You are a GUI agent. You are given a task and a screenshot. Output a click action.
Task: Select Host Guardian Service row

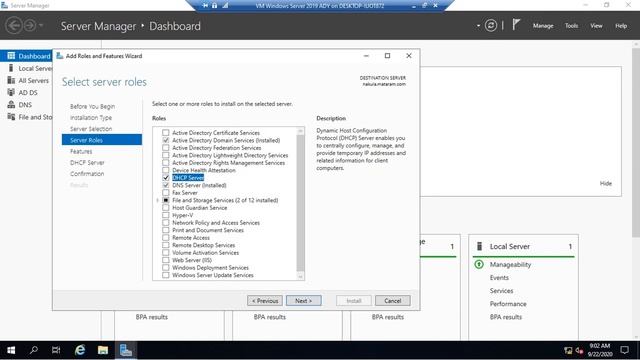(x=200, y=208)
